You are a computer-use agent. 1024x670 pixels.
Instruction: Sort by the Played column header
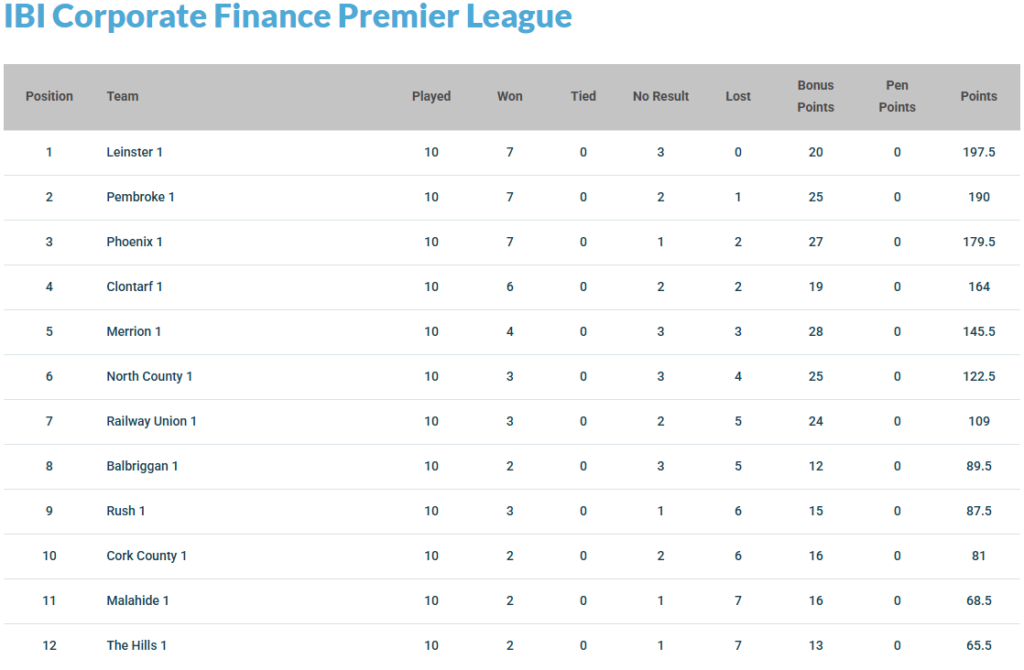point(431,97)
